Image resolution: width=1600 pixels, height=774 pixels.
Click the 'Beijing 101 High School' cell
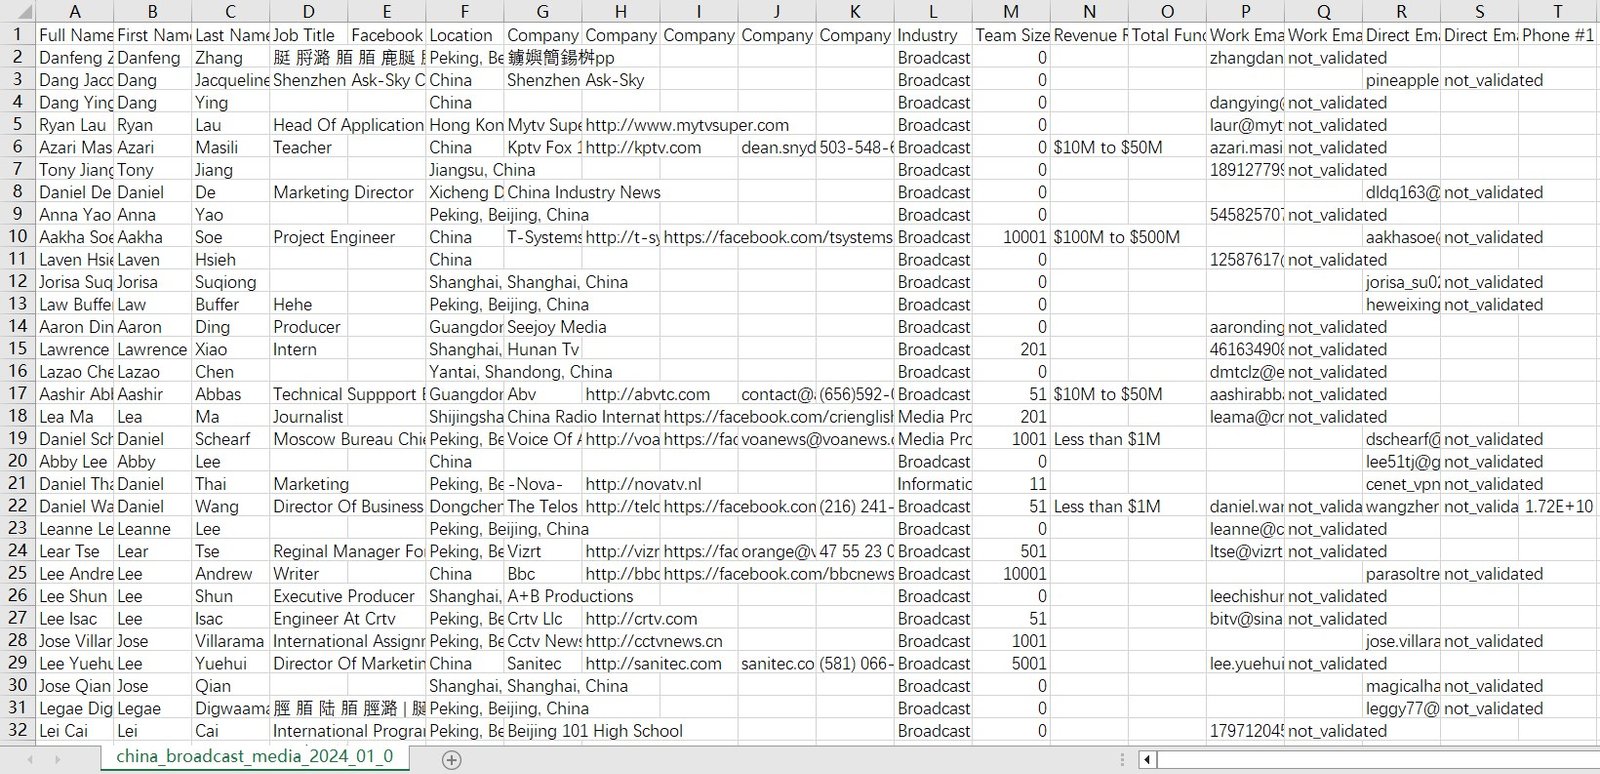595,731
